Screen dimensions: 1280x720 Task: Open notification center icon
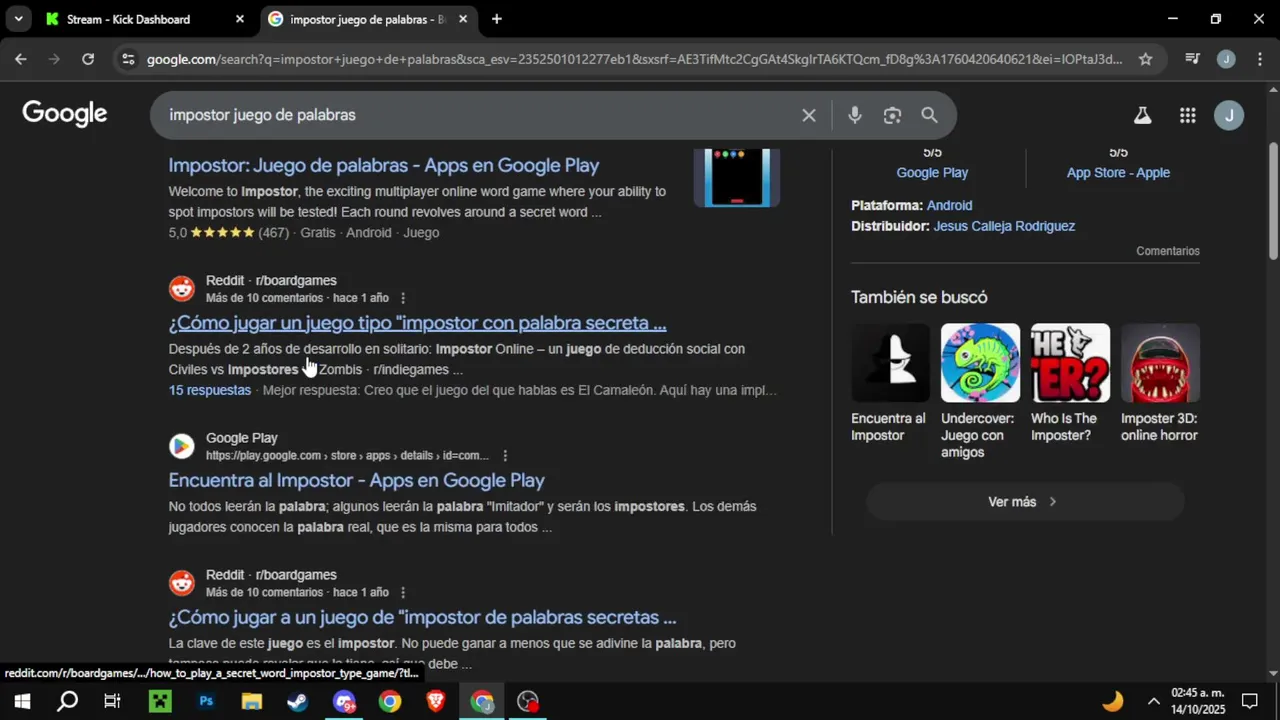pos(1249,701)
